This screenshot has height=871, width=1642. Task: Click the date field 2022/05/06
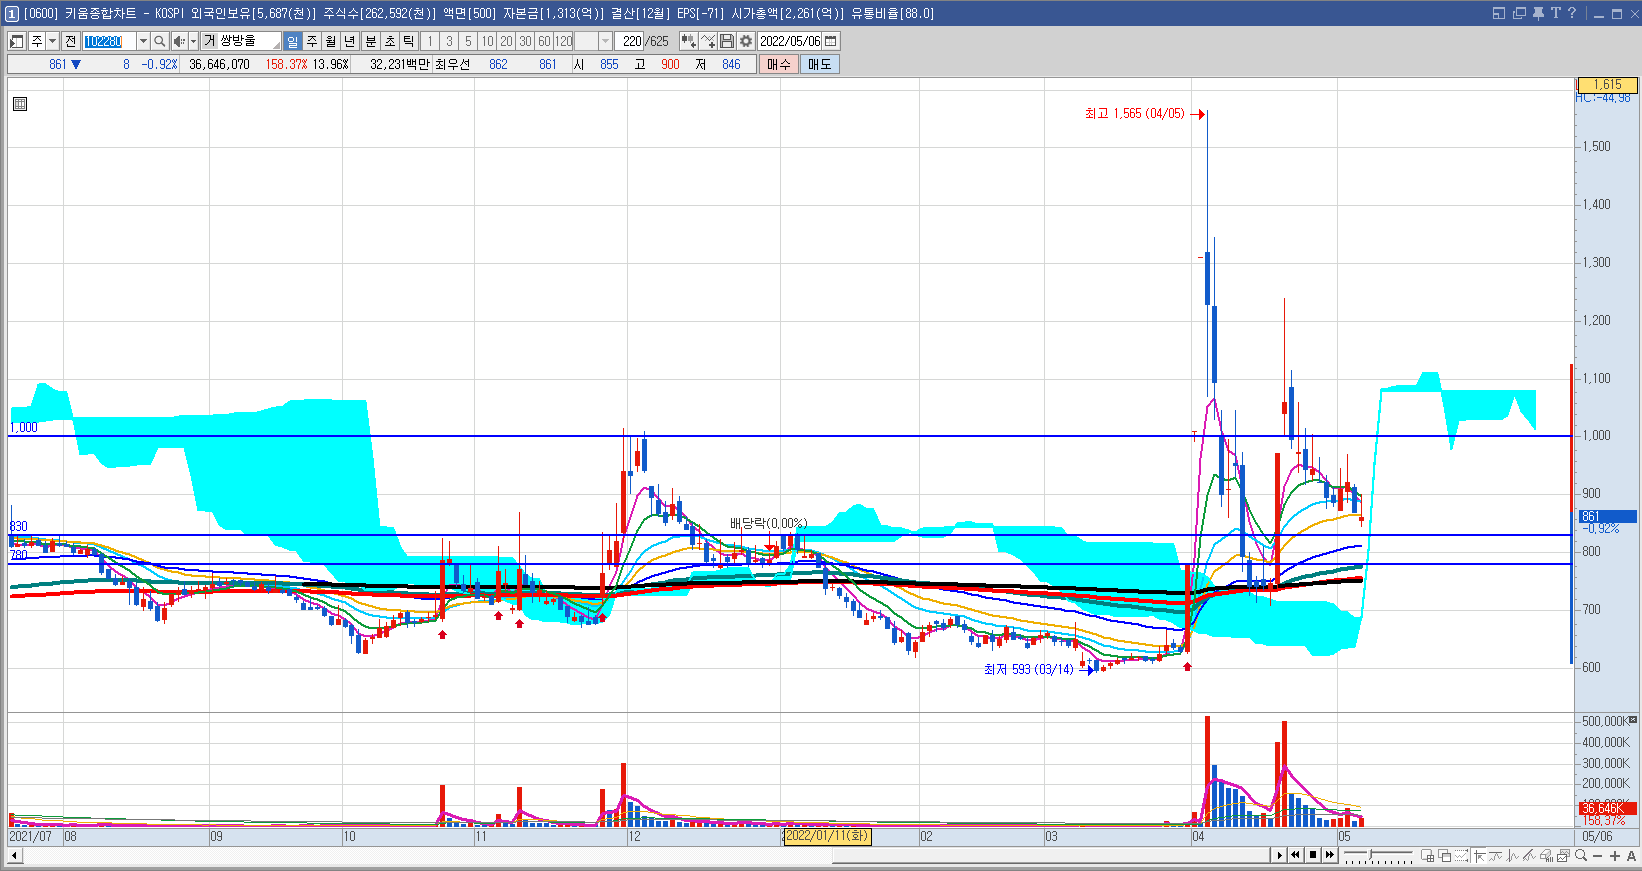coord(790,41)
